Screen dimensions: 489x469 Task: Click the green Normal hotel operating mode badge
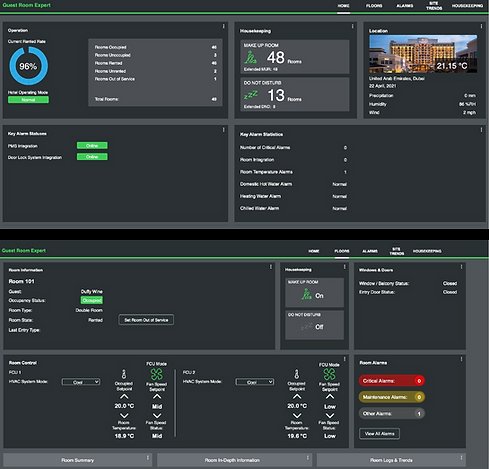coord(28,100)
